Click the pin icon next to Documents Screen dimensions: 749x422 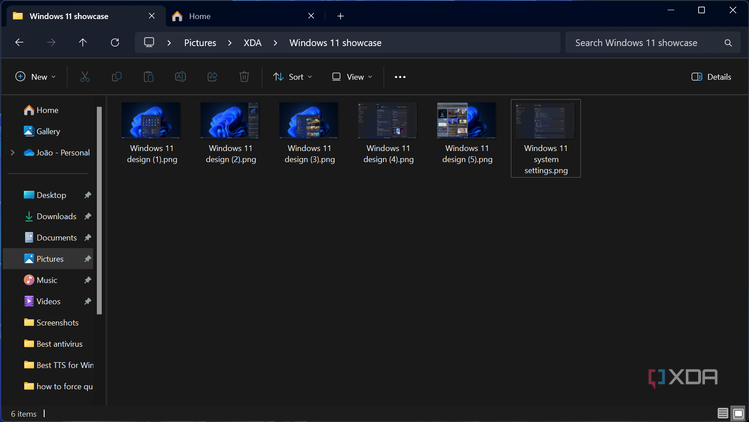click(x=87, y=238)
